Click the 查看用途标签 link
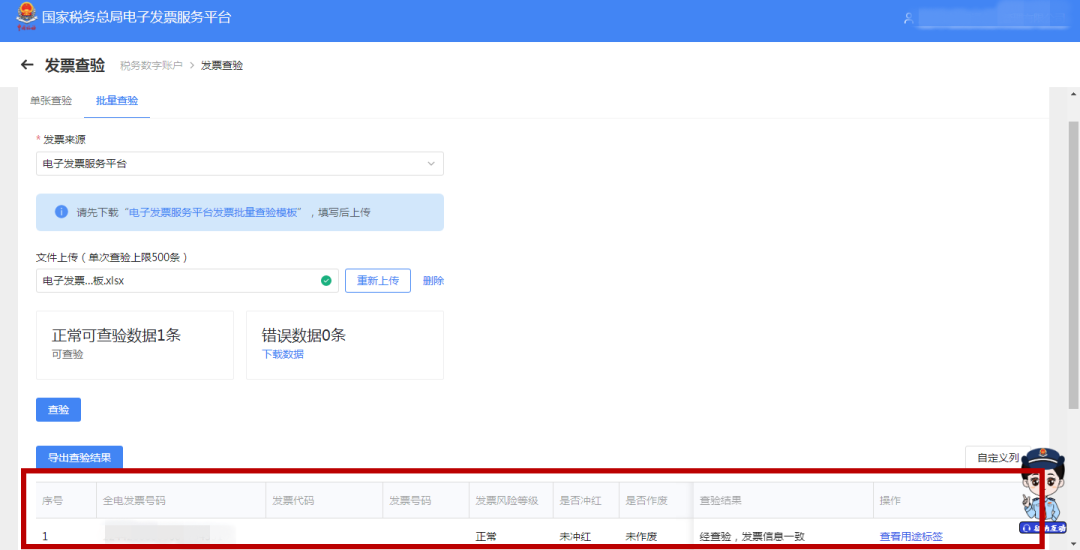 pos(911,536)
